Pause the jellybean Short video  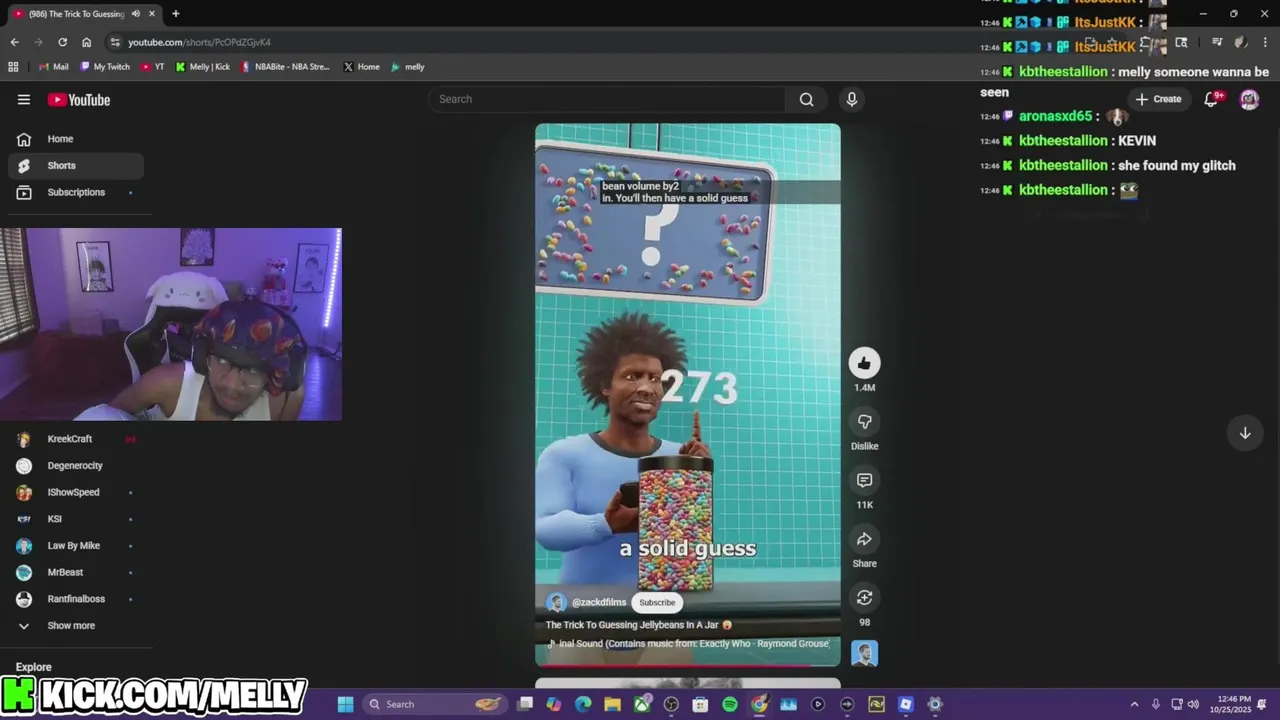[x=688, y=395]
